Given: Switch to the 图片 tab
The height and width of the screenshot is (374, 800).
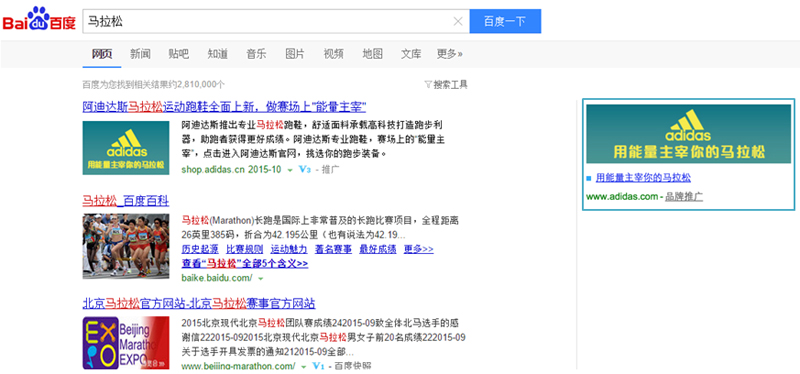Looking at the screenshot, I should (295, 54).
